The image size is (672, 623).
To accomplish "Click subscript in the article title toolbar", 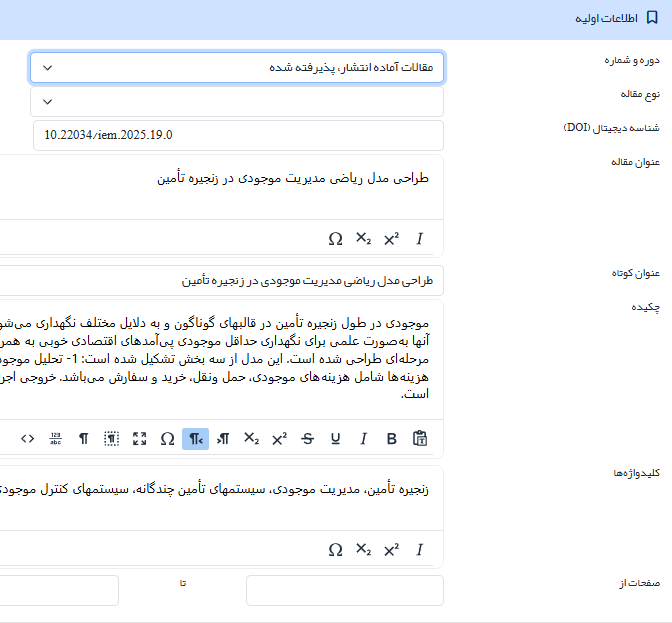I will 363,239.
